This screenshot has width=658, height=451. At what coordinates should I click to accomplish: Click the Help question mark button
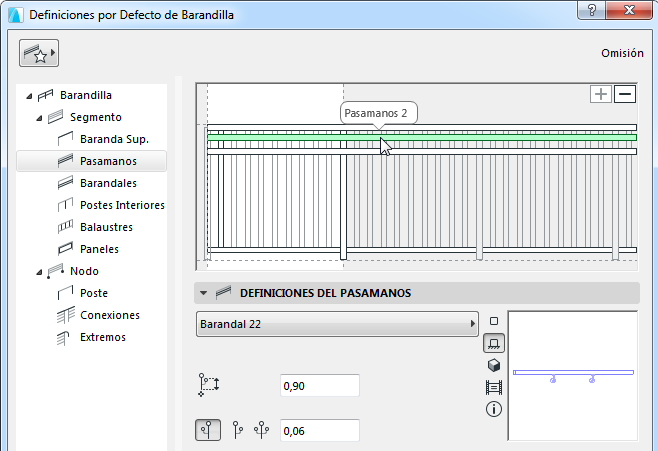click(592, 10)
